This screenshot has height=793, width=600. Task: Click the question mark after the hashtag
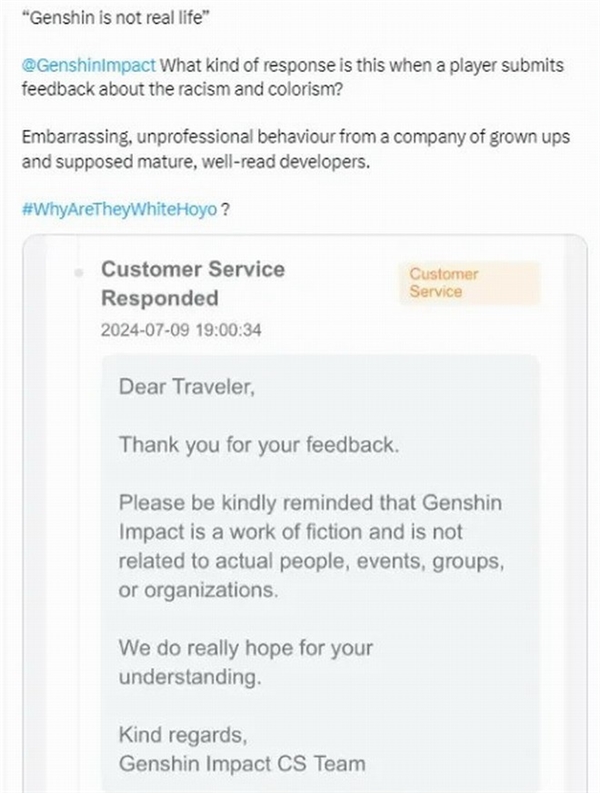coord(225,209)
